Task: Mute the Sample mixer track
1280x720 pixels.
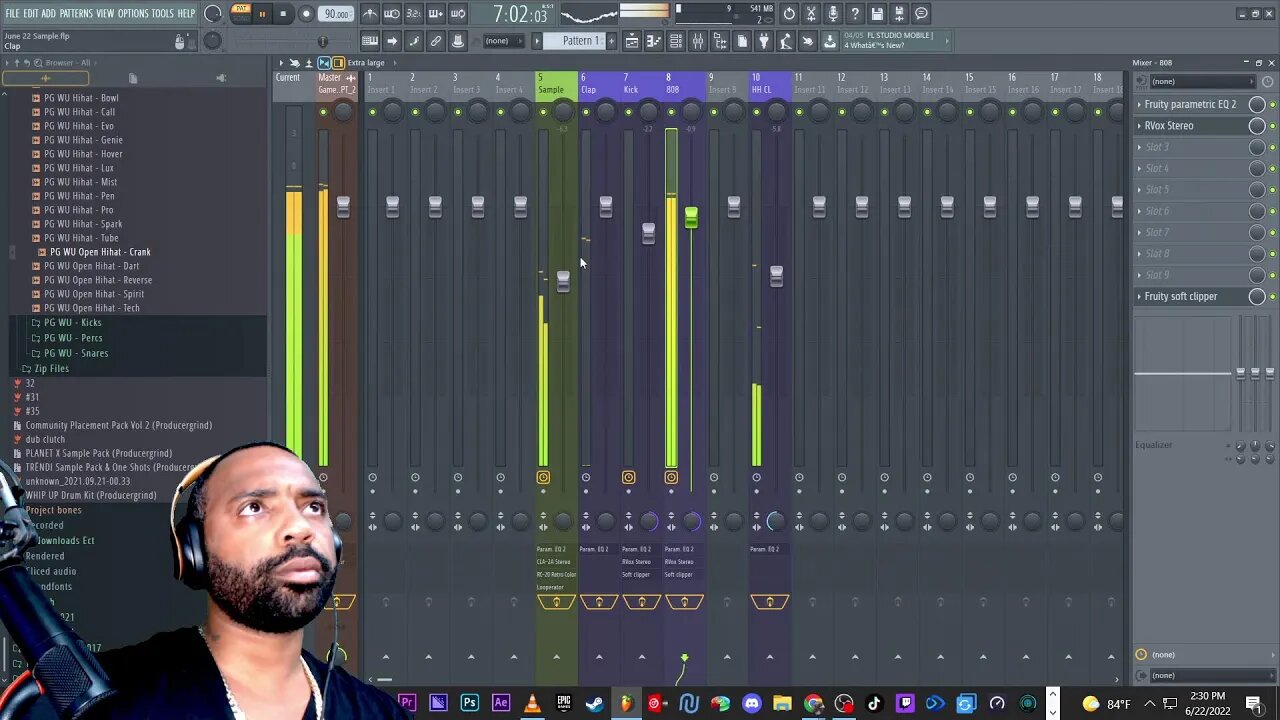Action: pyautogui.click(x=543, y=112)
